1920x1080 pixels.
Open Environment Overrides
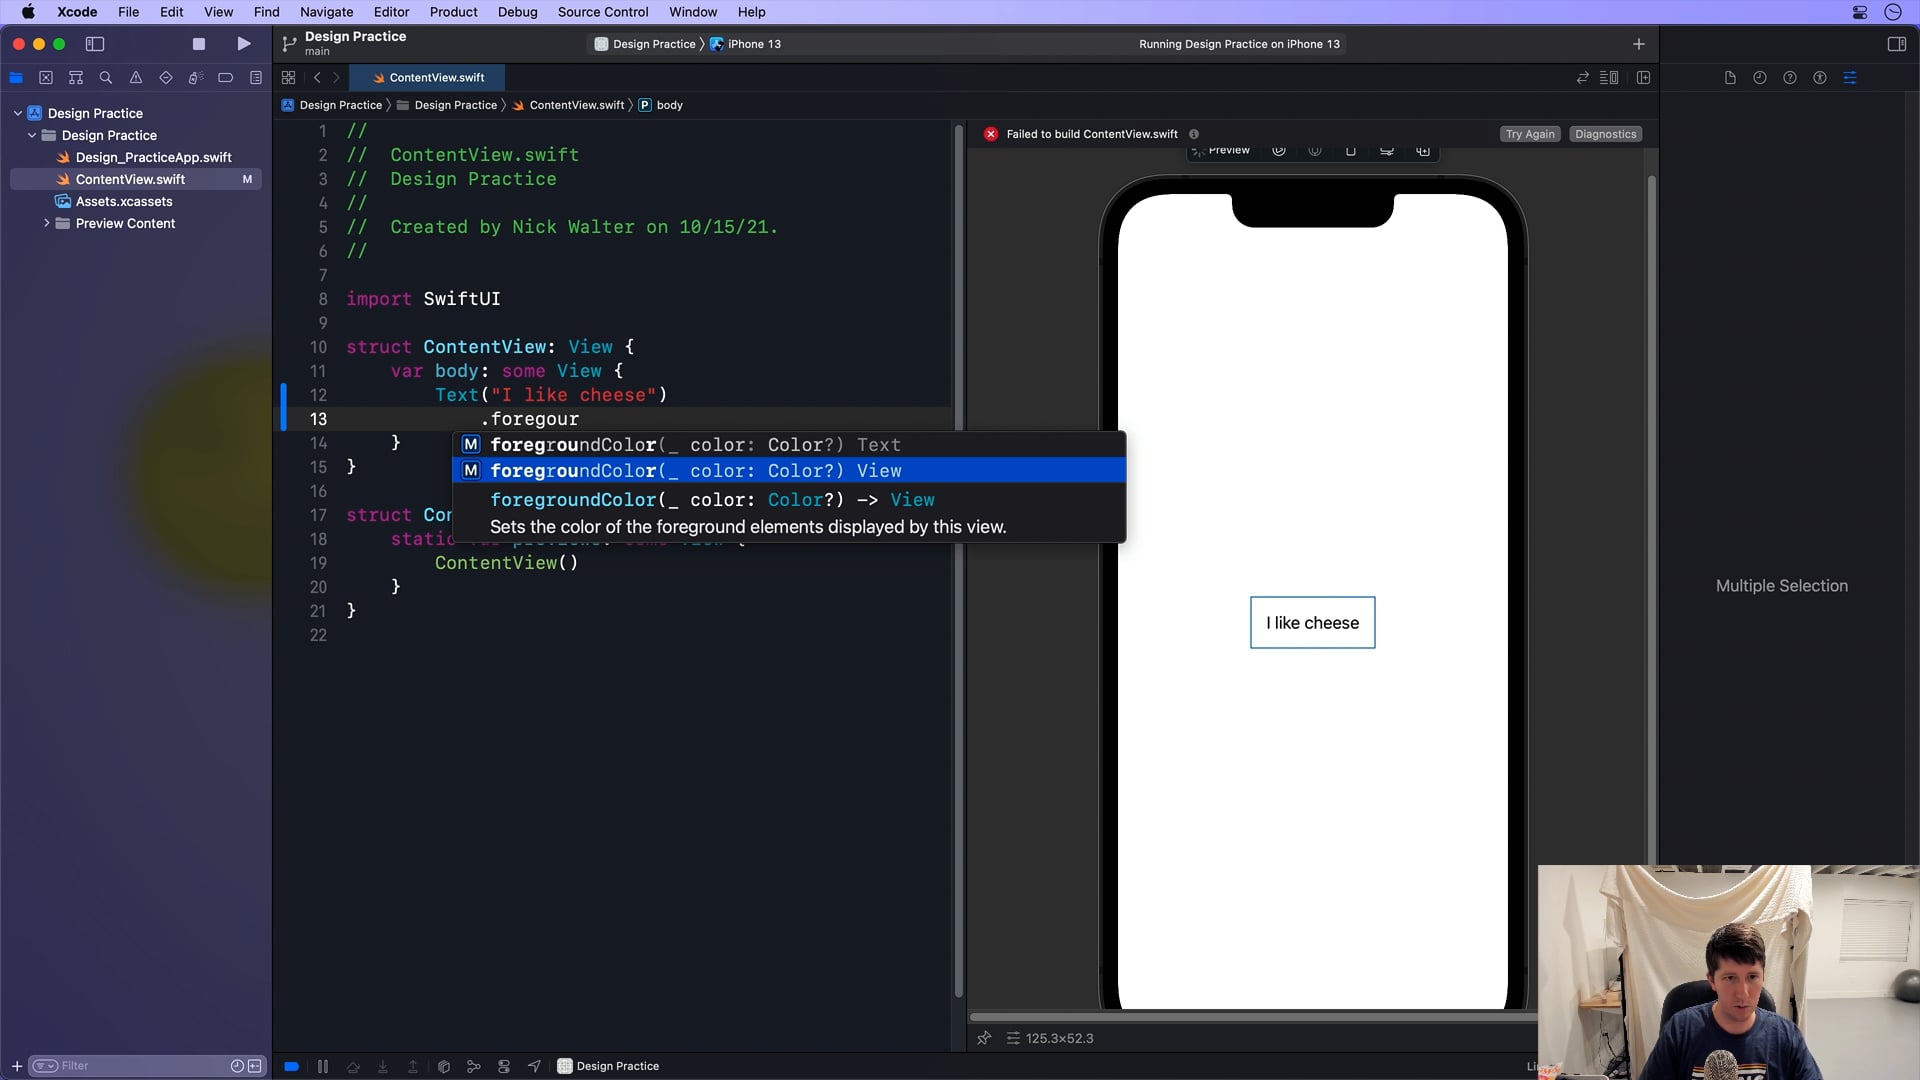pyautogui.click(x=504, y=1066)
